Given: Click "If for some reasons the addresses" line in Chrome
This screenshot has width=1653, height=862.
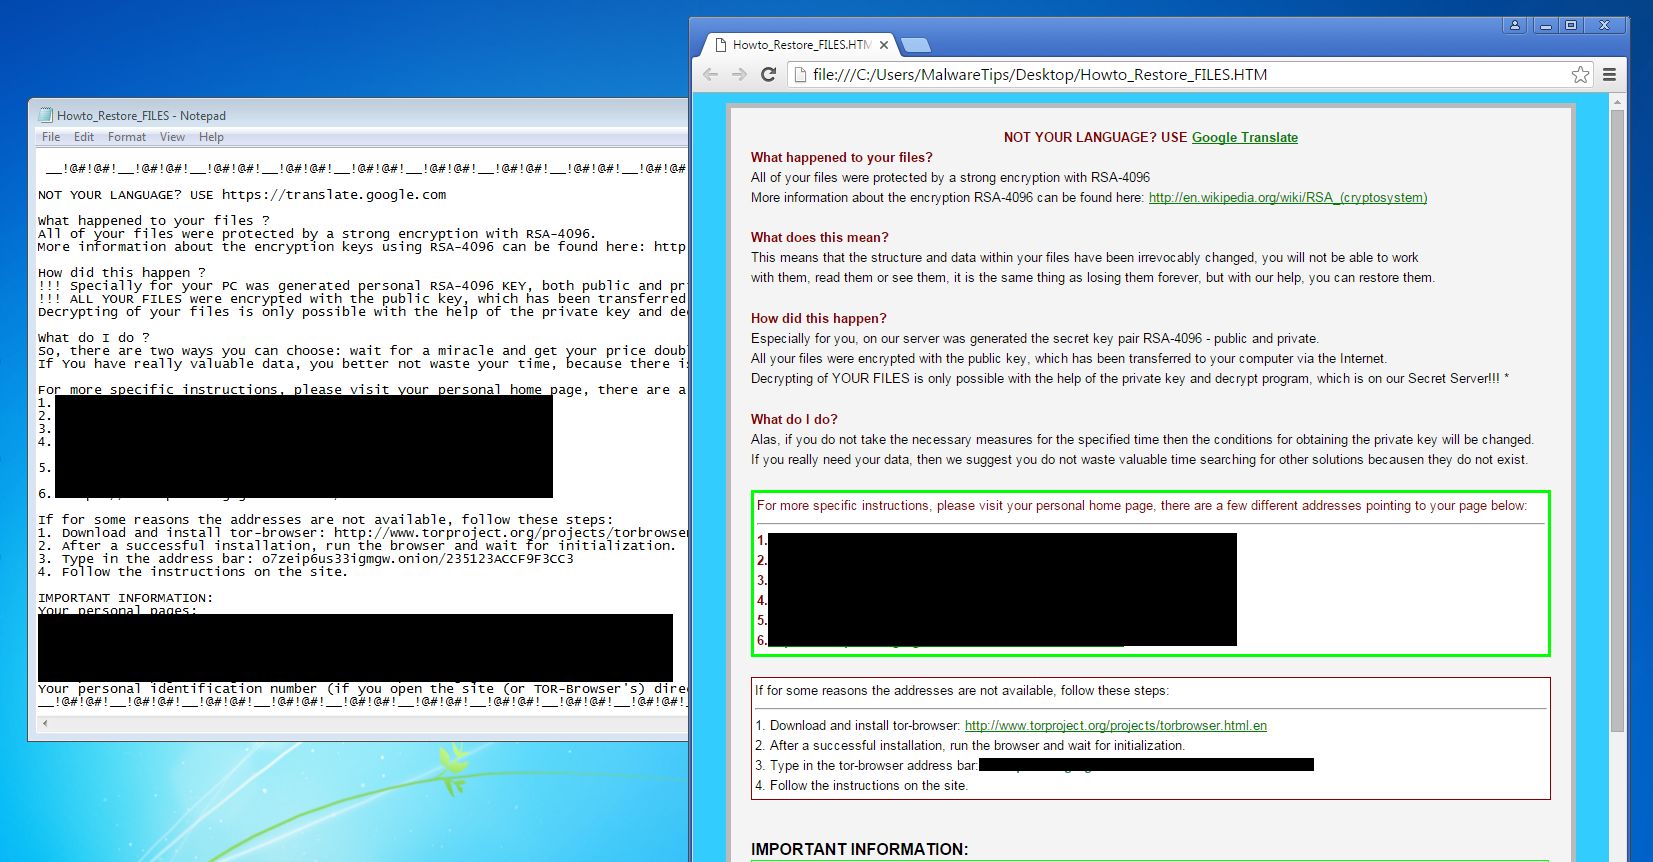Looking at the screenshot, I should coord(962,691).
